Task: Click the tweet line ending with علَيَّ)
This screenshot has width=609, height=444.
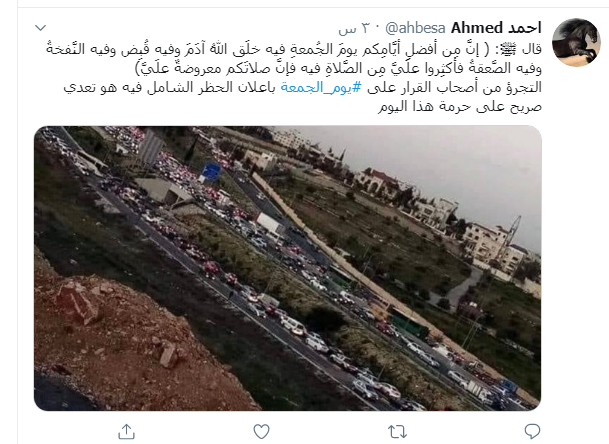Action: click(338, 68)
